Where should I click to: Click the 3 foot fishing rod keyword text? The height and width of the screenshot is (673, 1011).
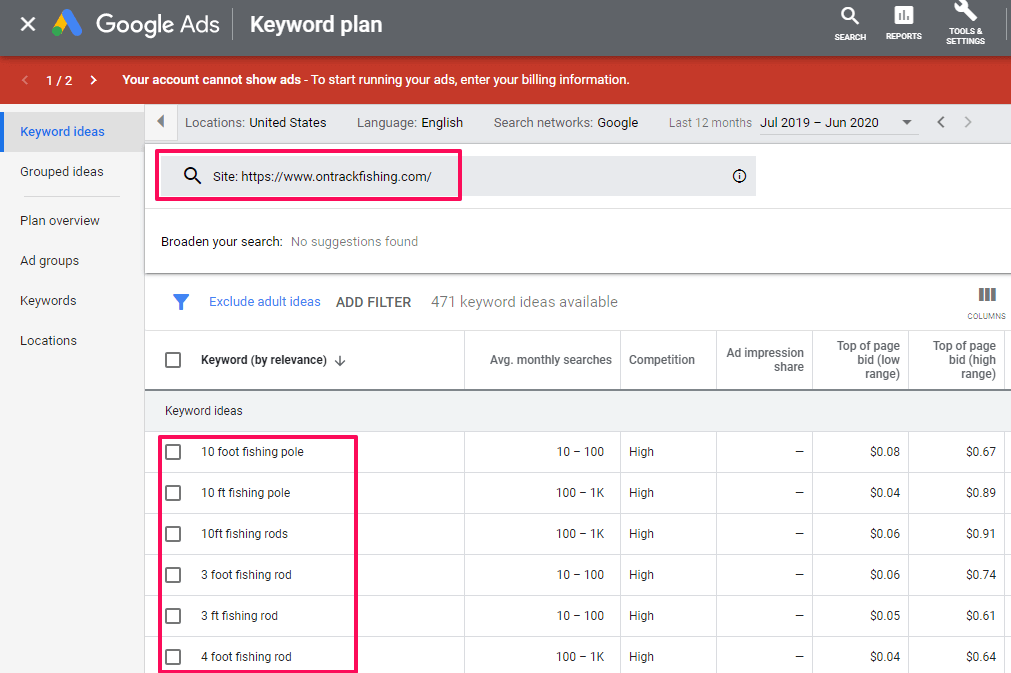(x=246, y=575)
